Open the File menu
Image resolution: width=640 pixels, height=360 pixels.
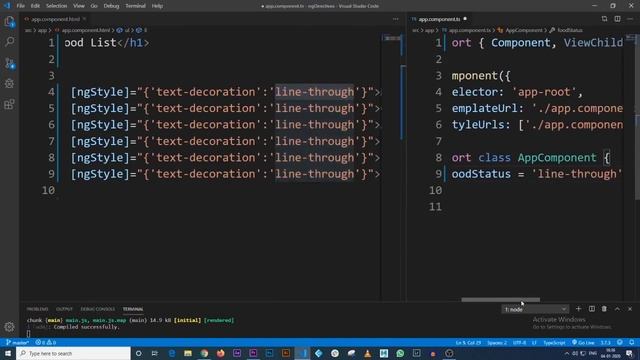(20, 6)
